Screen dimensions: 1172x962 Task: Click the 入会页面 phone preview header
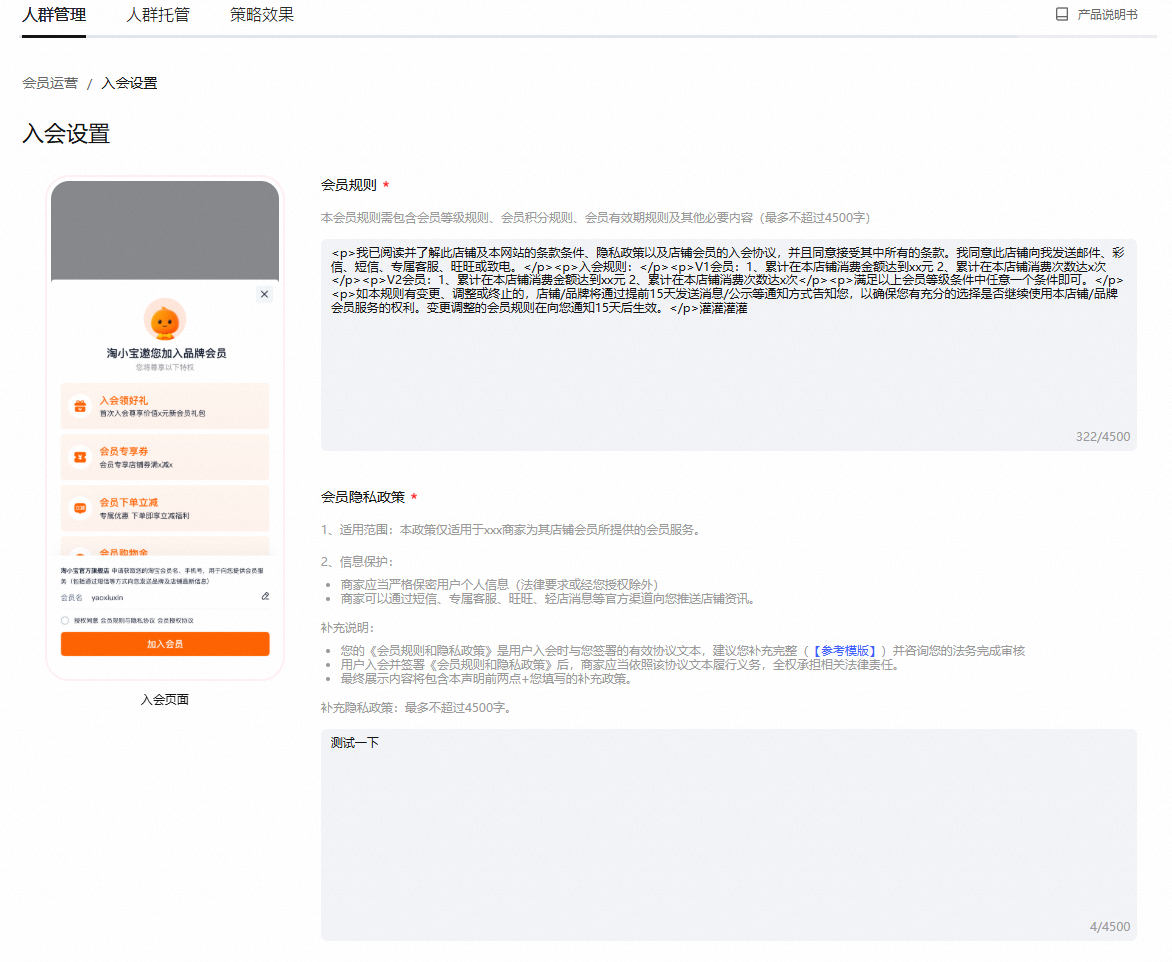click(x=164, y=231)
